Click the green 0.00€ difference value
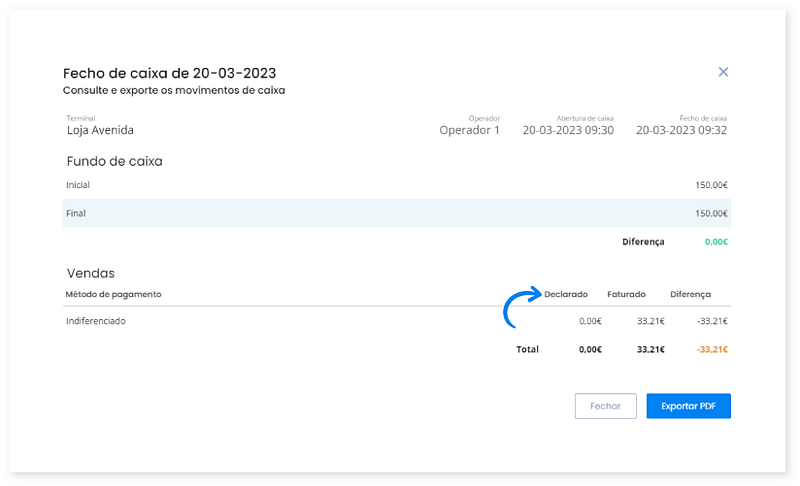 coord(714,241)
